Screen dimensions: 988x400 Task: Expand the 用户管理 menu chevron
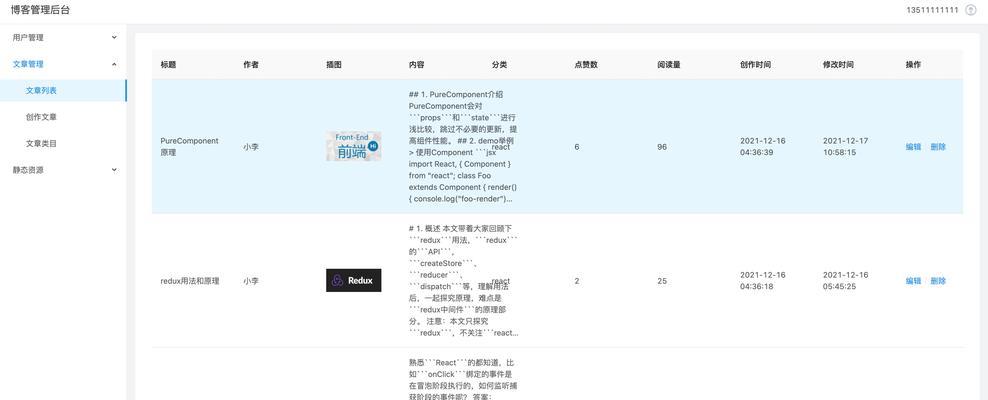[114, 37]
